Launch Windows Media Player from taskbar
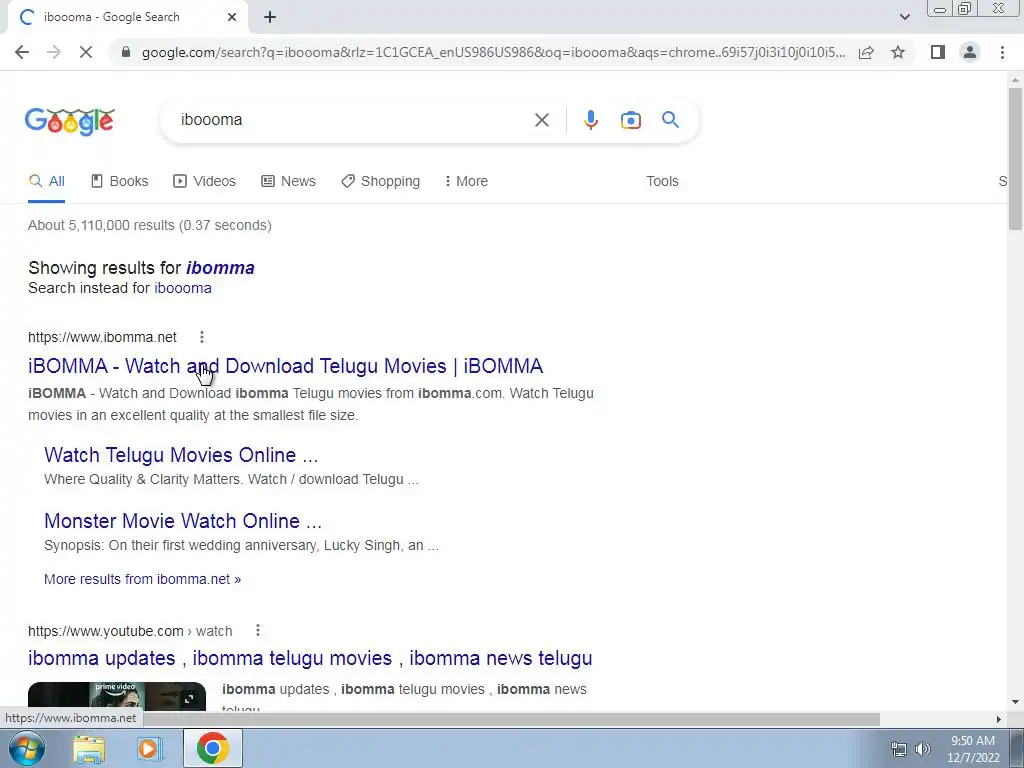The height and width of the screenshot is (768, 1024). [x=150, y=748]
